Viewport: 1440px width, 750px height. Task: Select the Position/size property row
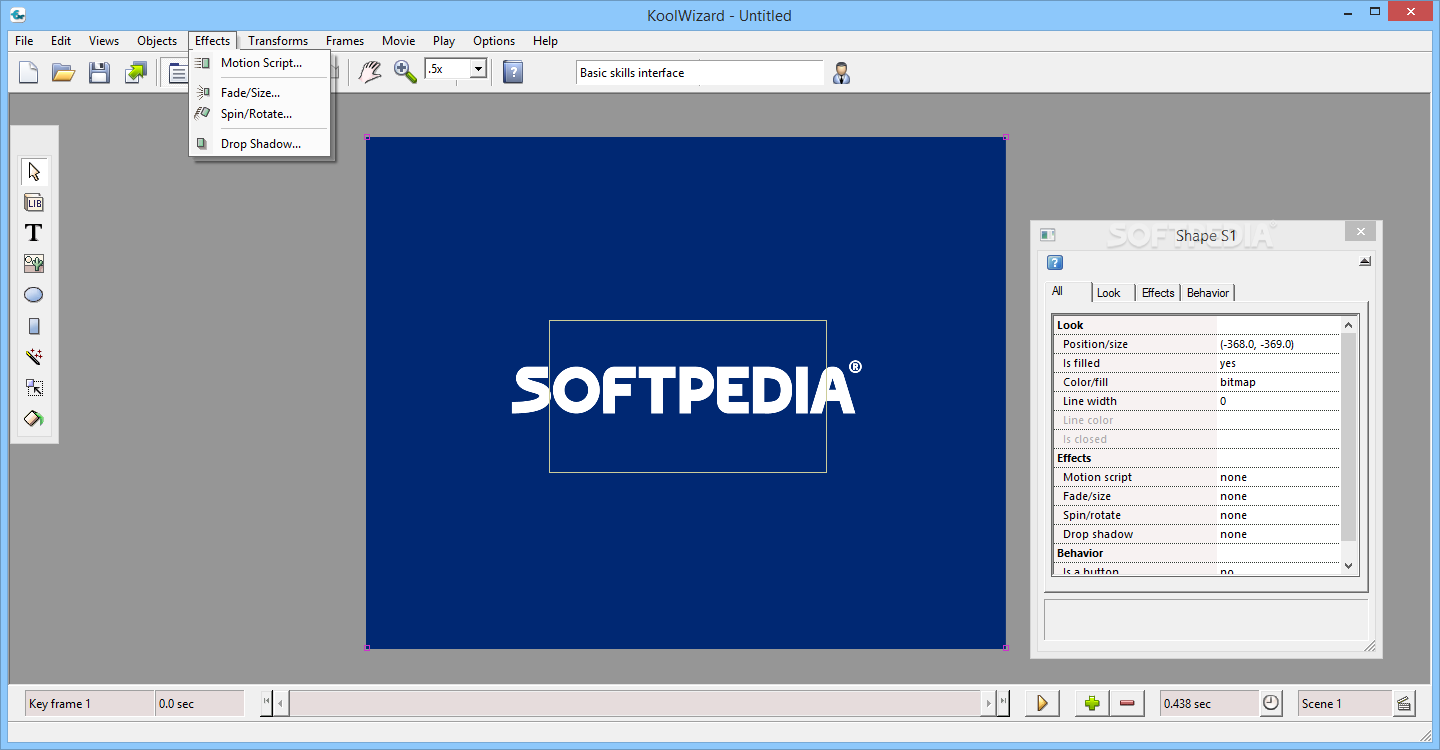pyautogui.click(x=1196, y=344)
